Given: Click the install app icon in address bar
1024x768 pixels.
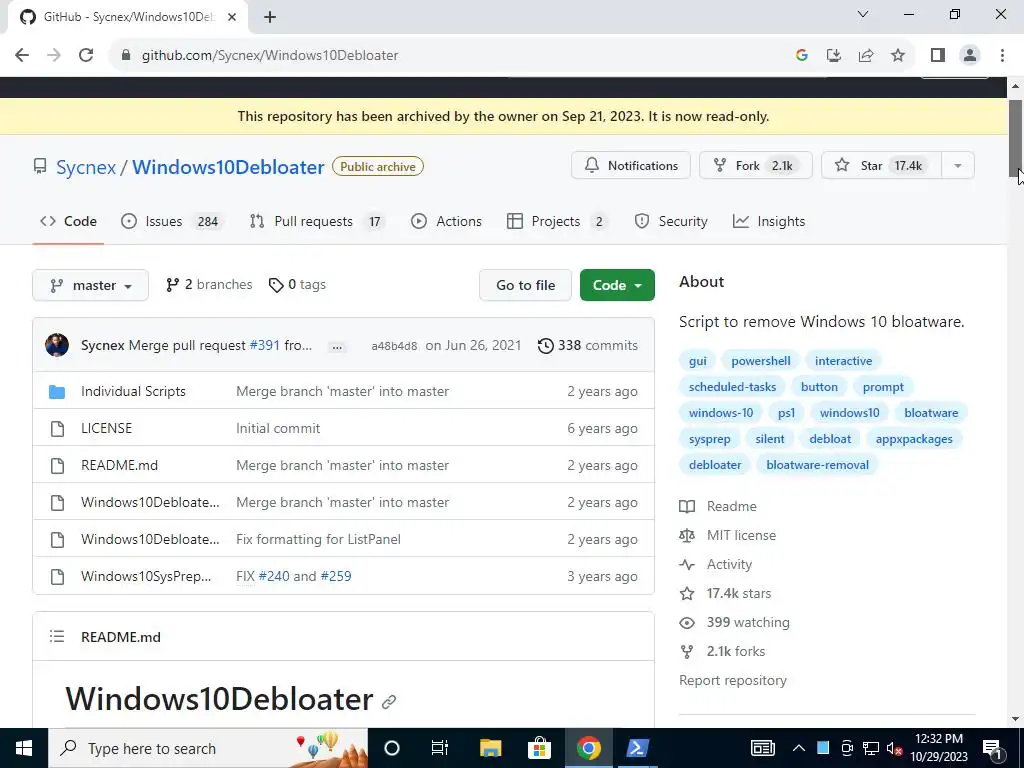Looking at the screenshot, I should click(834, 56).
